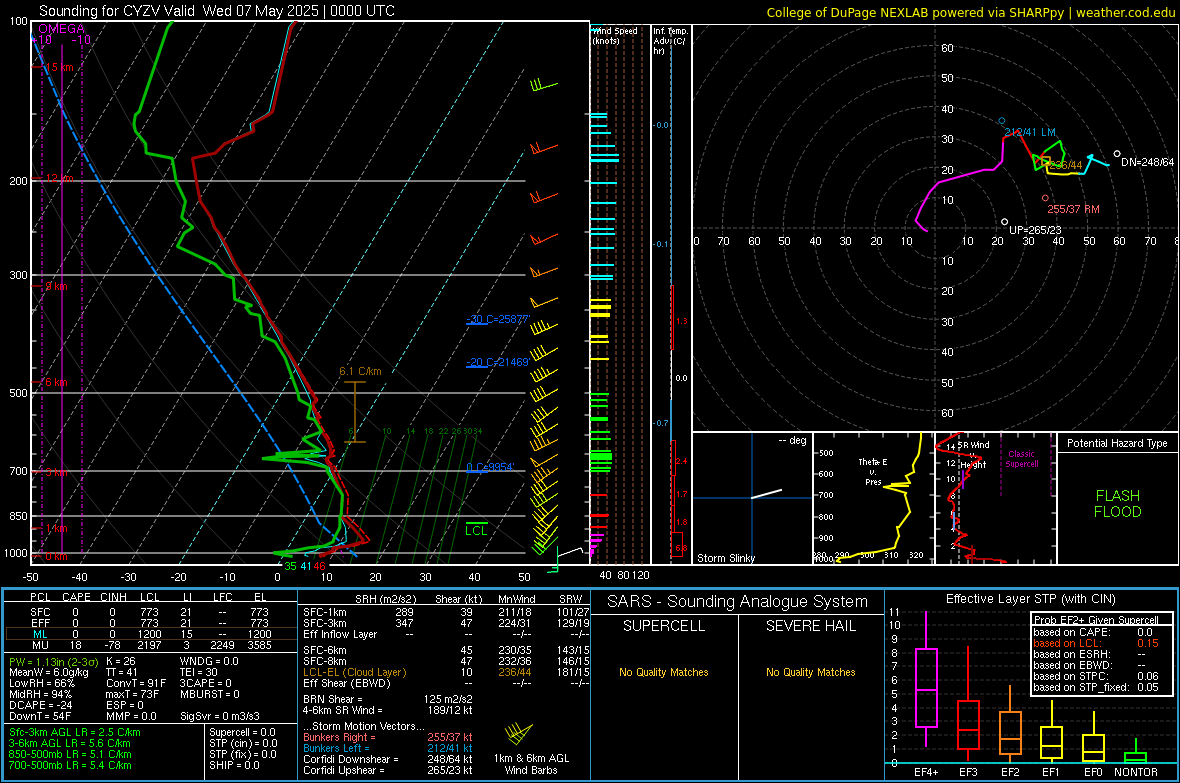Click the Potential Hazard Type header
The image size is (1180, 783).
1117,443
